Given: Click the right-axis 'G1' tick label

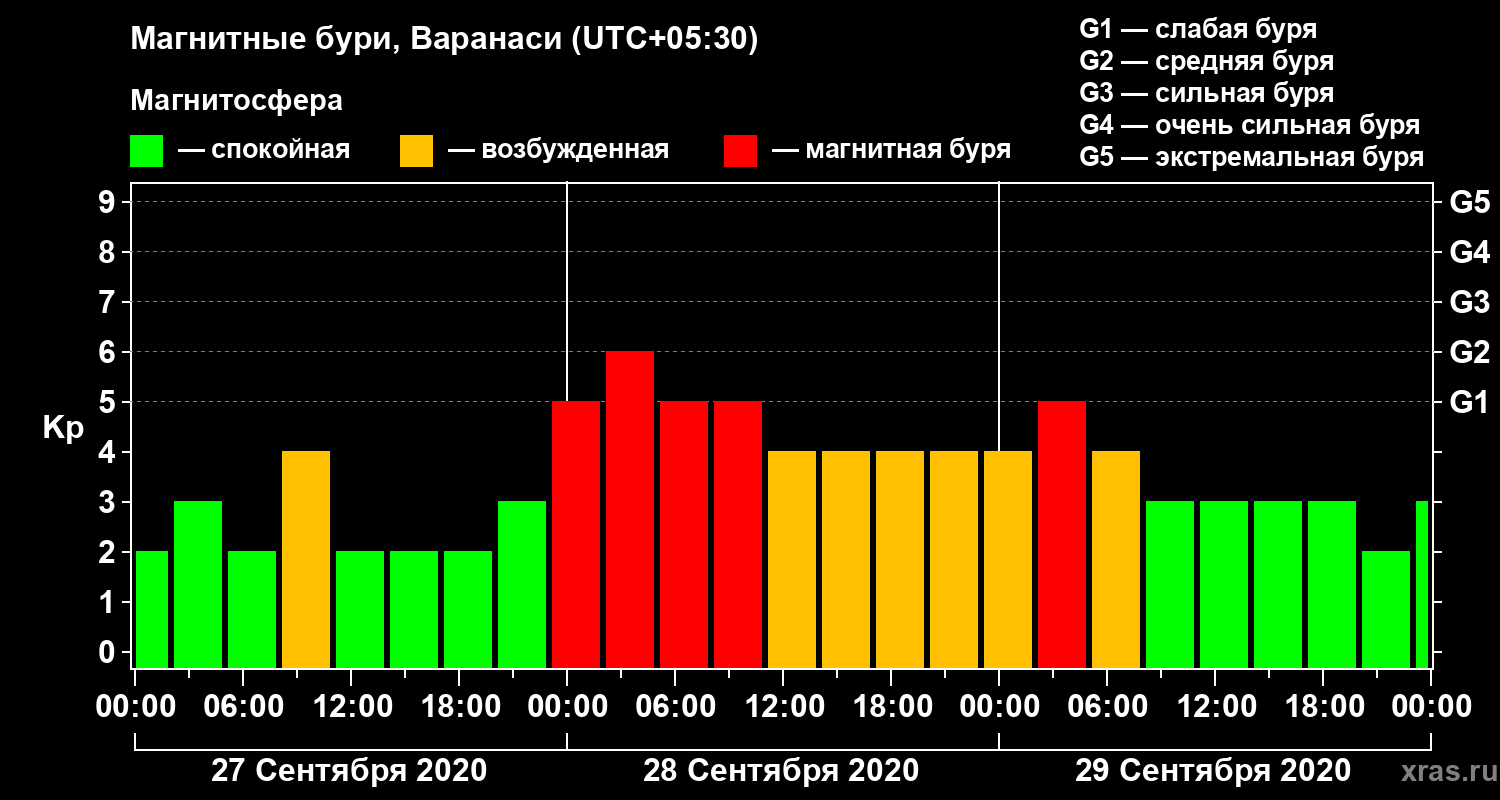Looking at the screenshot, I should point(1469,402).
